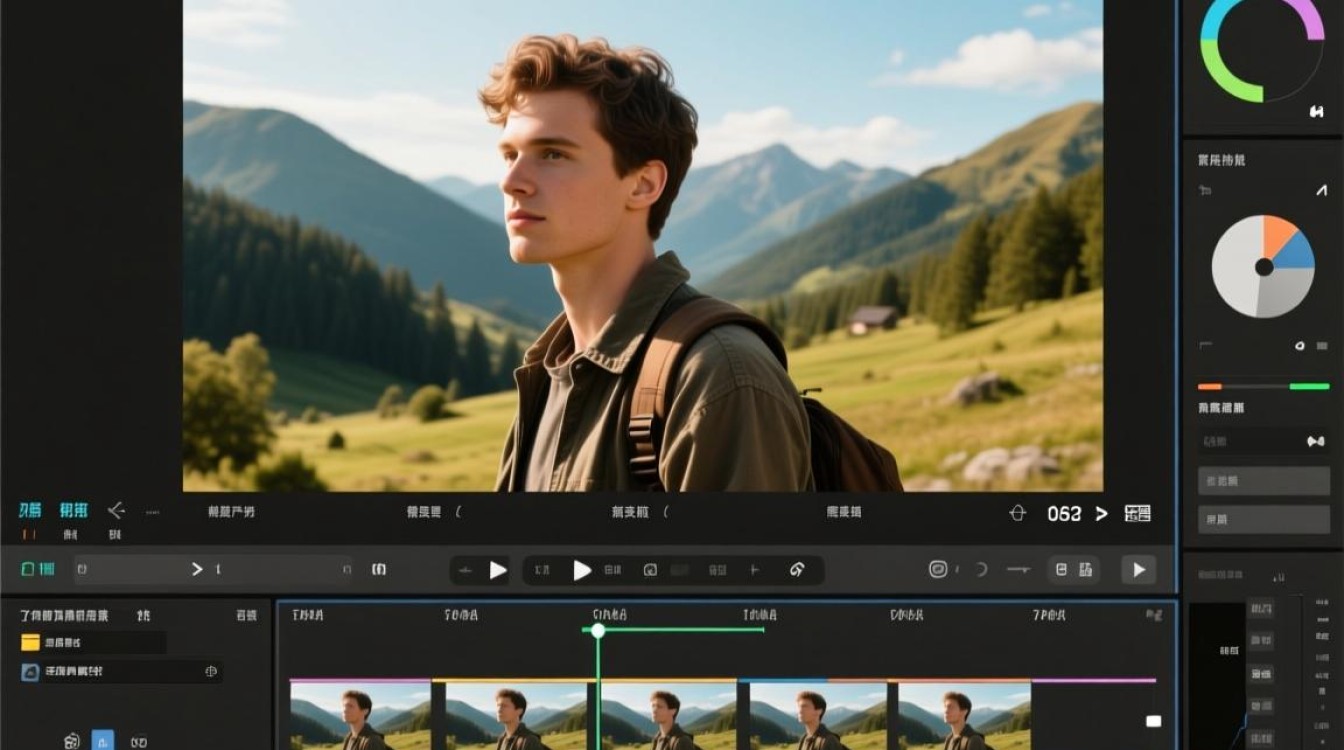The width and height of the screenshot is (1344, 750).
Task: Click the yellow folder icon in the media panel
Action: tap(30, 643)
